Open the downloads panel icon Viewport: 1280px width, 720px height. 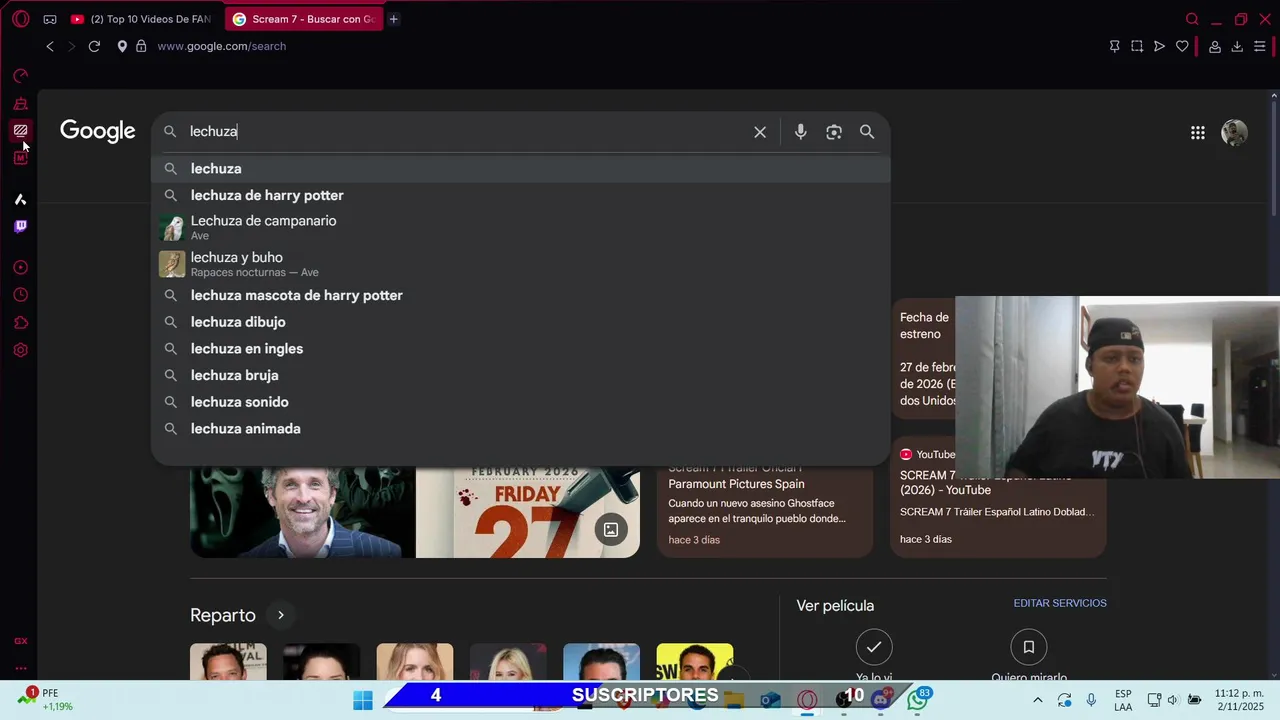pos(1237,46)
